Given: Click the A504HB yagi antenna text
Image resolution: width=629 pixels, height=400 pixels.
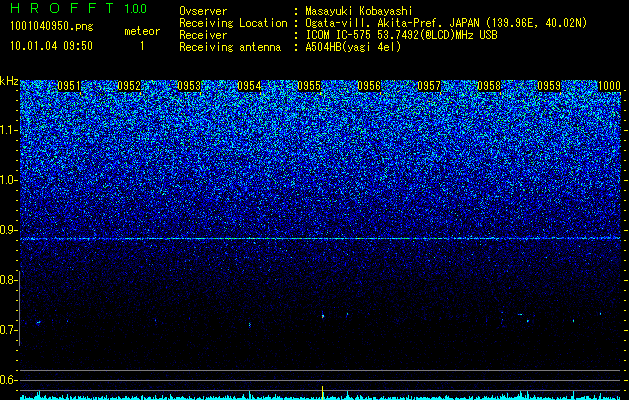Looking at the screenshot, I should tap(353, 47).
